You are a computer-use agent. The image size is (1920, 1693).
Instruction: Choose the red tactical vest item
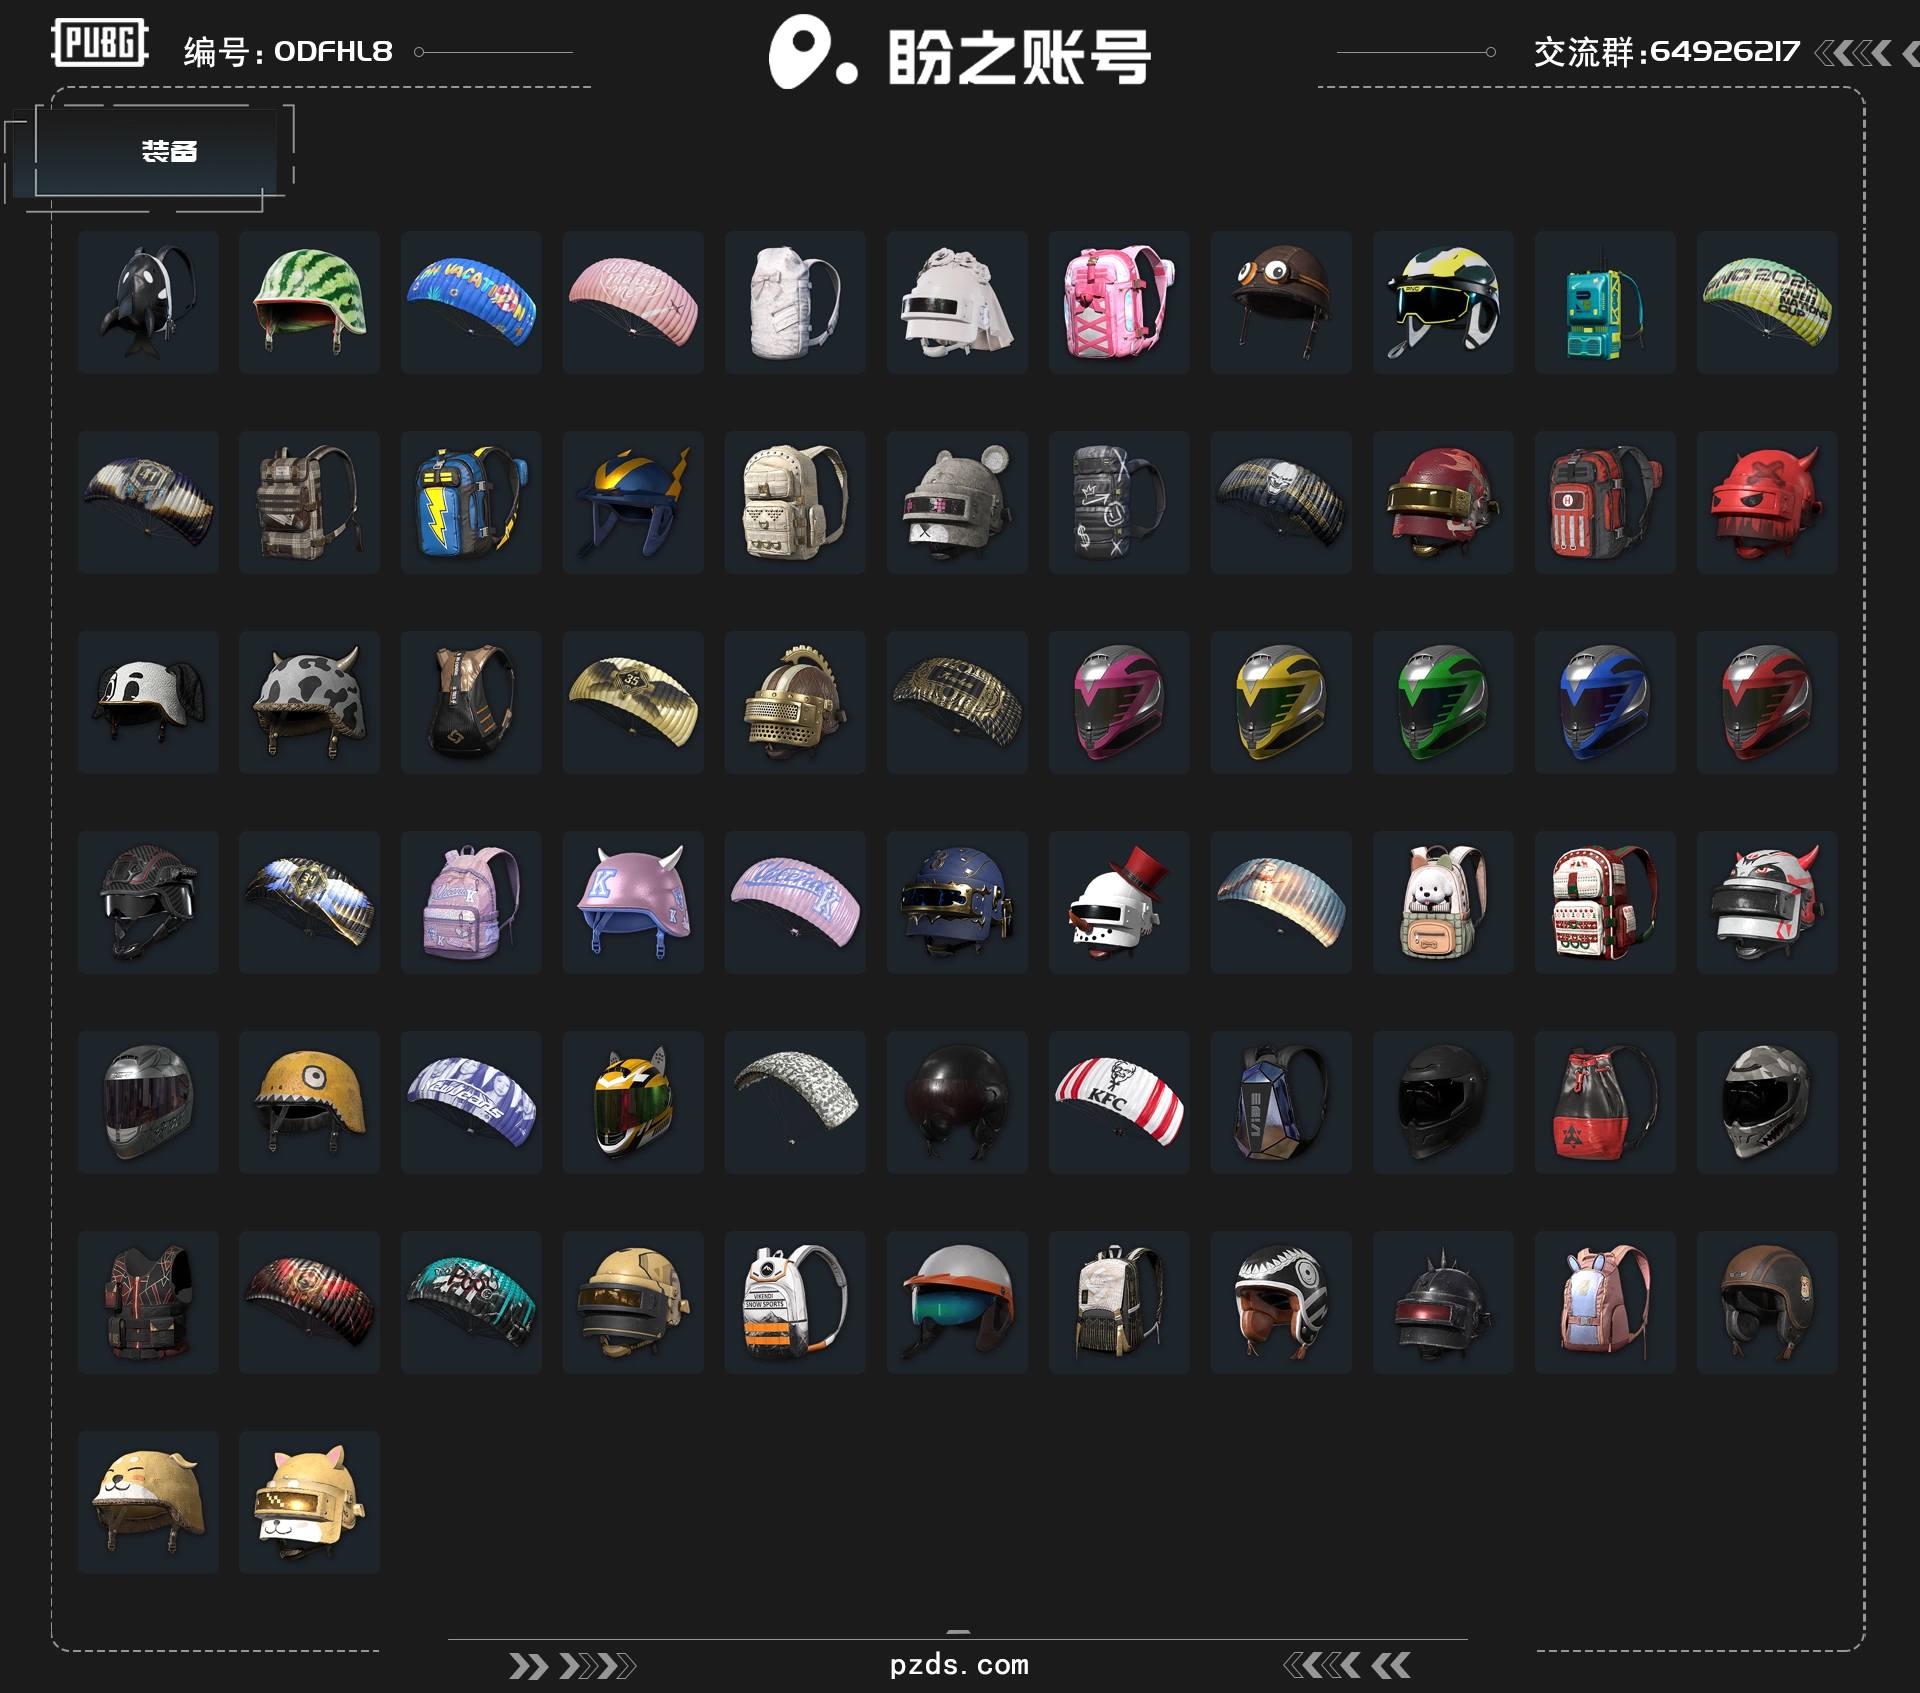[x=148, y=1302]
